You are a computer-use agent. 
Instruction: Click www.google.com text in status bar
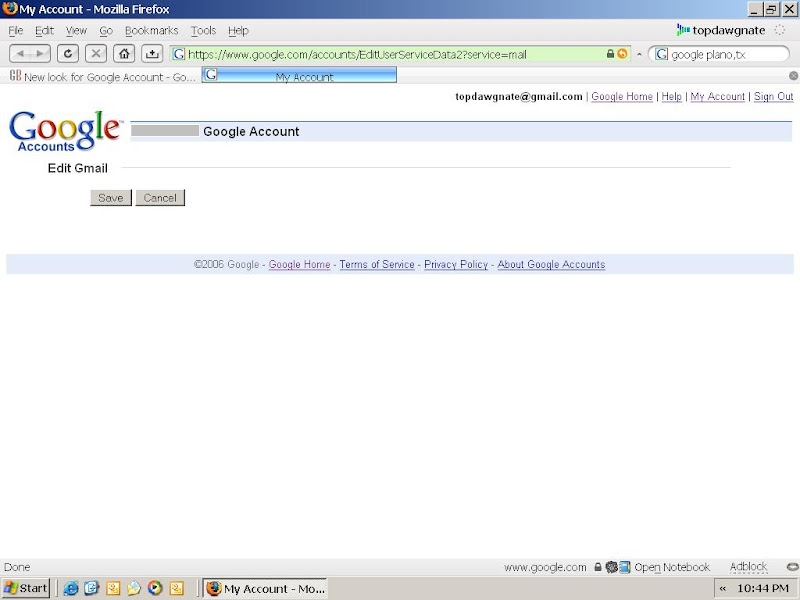[x=545, y=567]
